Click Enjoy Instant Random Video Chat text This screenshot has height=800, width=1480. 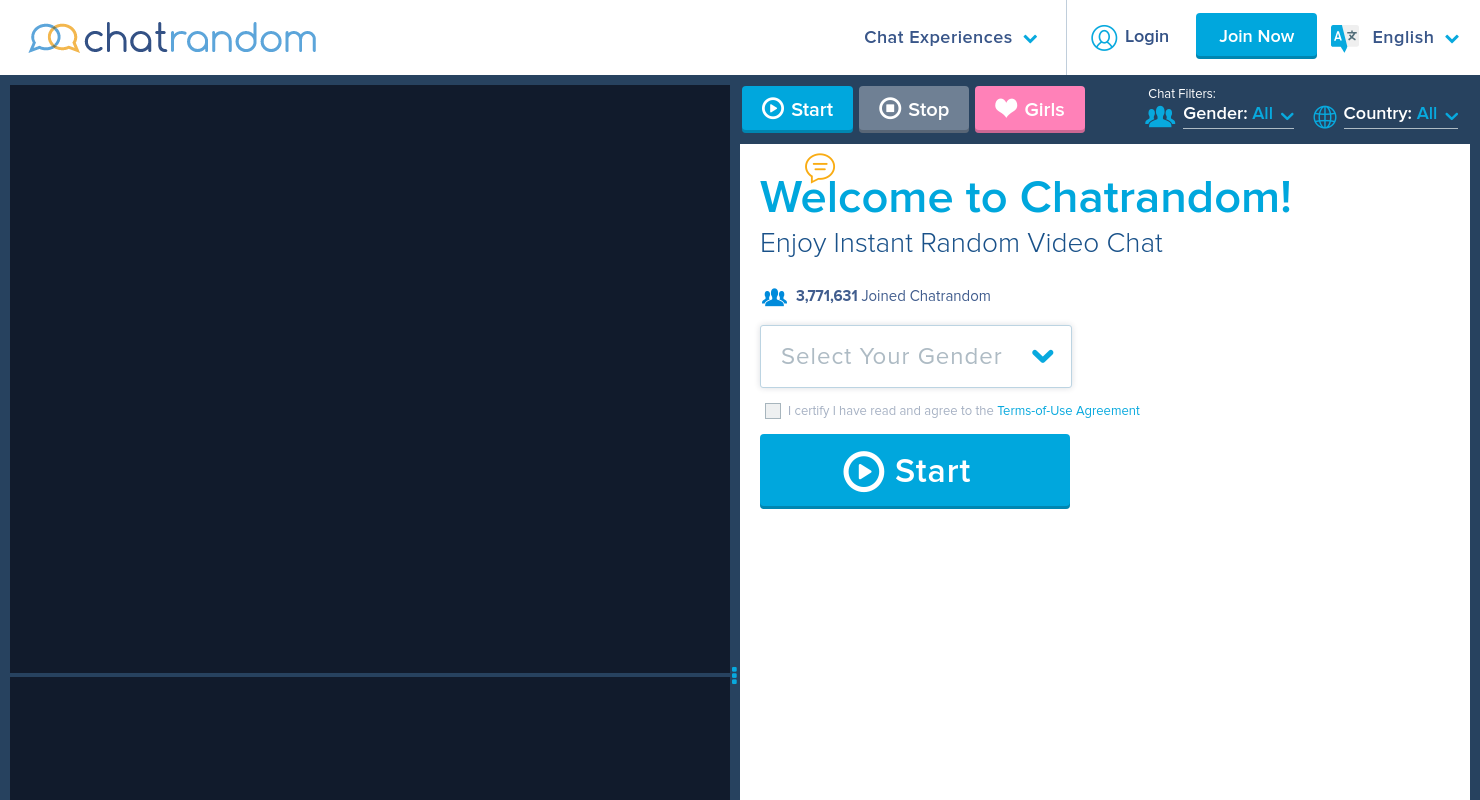pyautogui.click(x=961, y=243)
